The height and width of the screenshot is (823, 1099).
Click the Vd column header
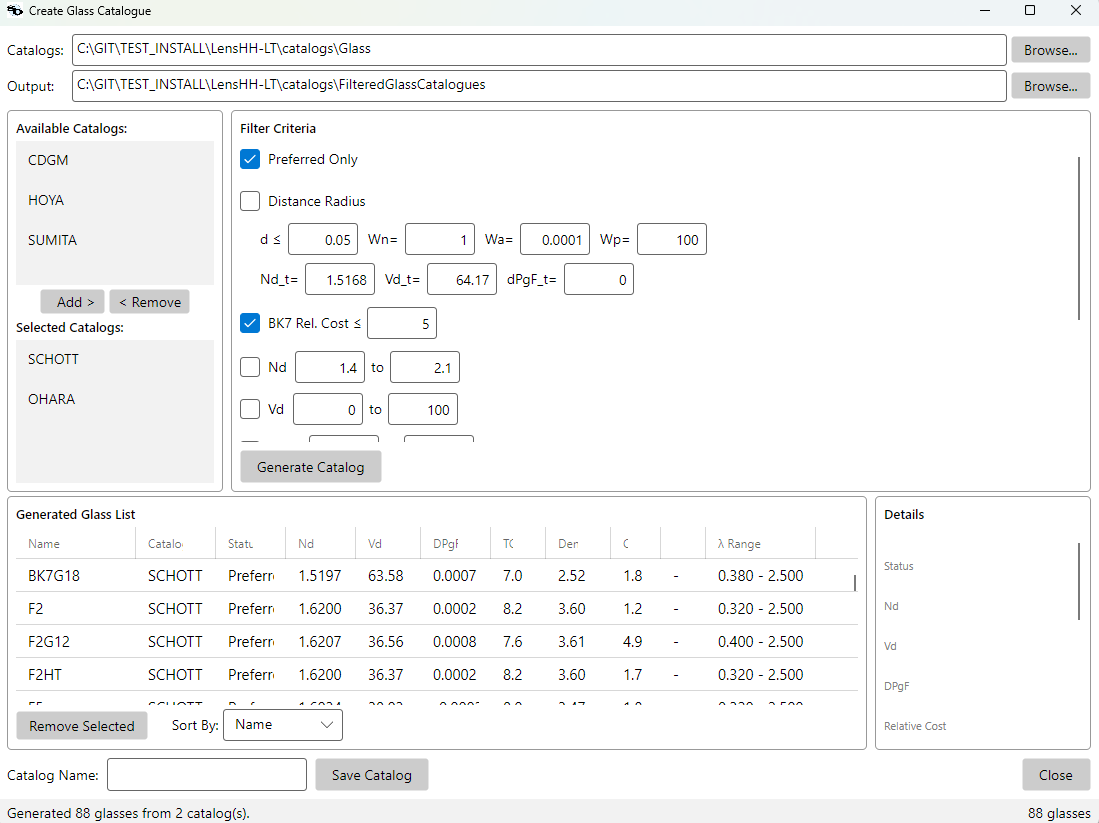point(388,544)
